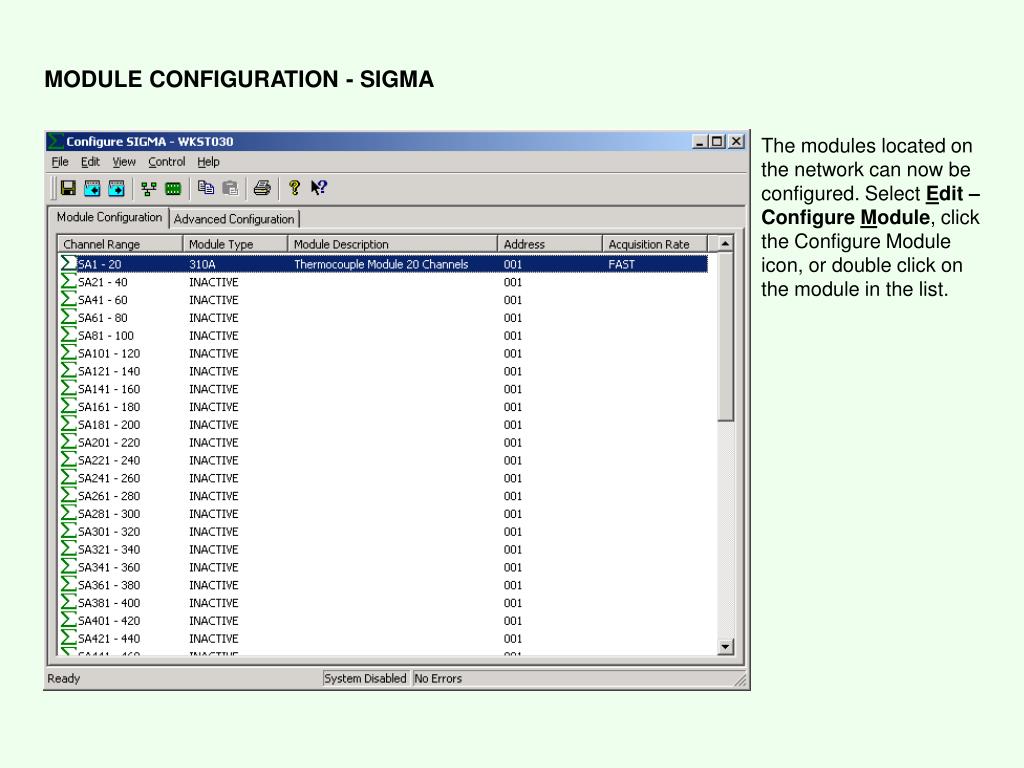Click the Save floppy disk icon
Screen dimensions: 1024x768
(x=68, y=188)
